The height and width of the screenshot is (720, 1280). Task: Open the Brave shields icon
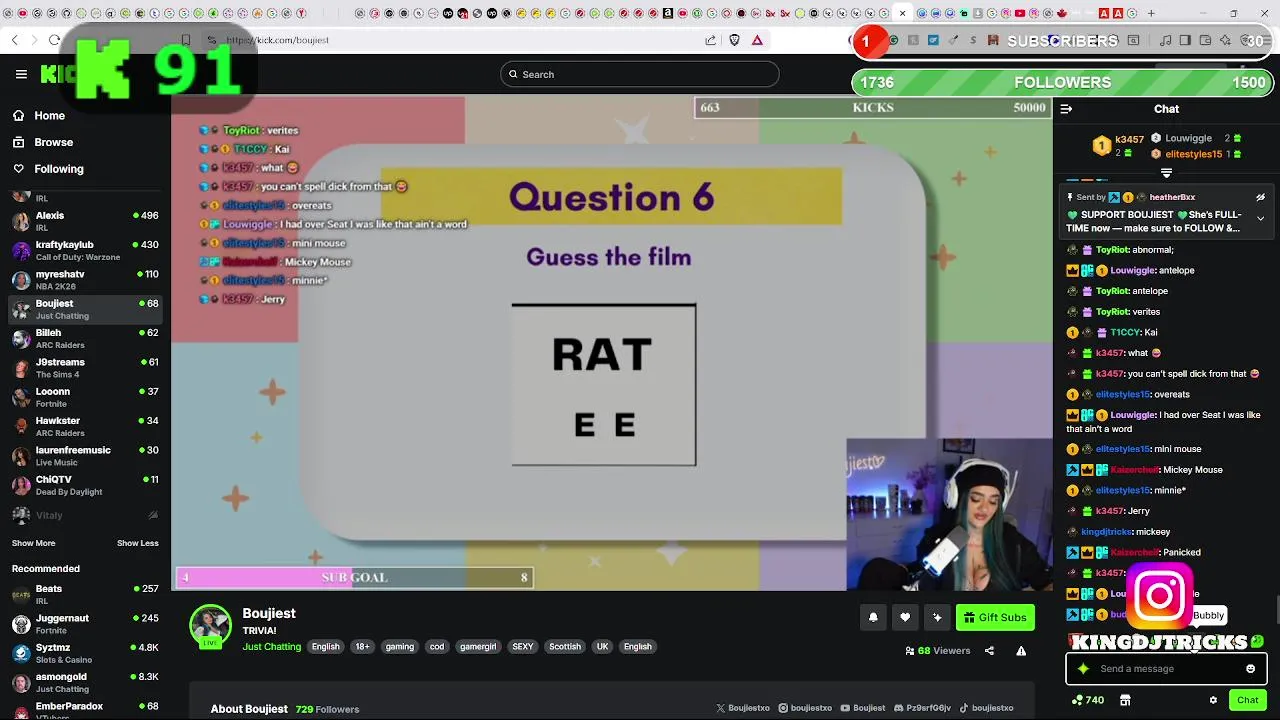click(x=734, y=40)
